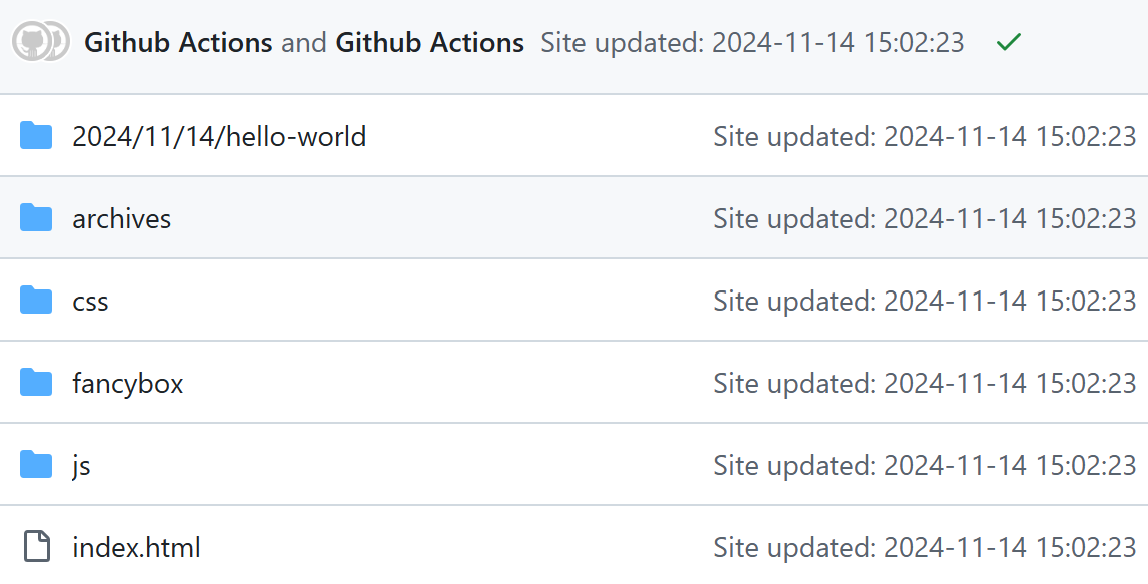The height and width of the screenshot is (584, 1148).
Task: Click the file icon beside index.html
Action: click(36, 547)
